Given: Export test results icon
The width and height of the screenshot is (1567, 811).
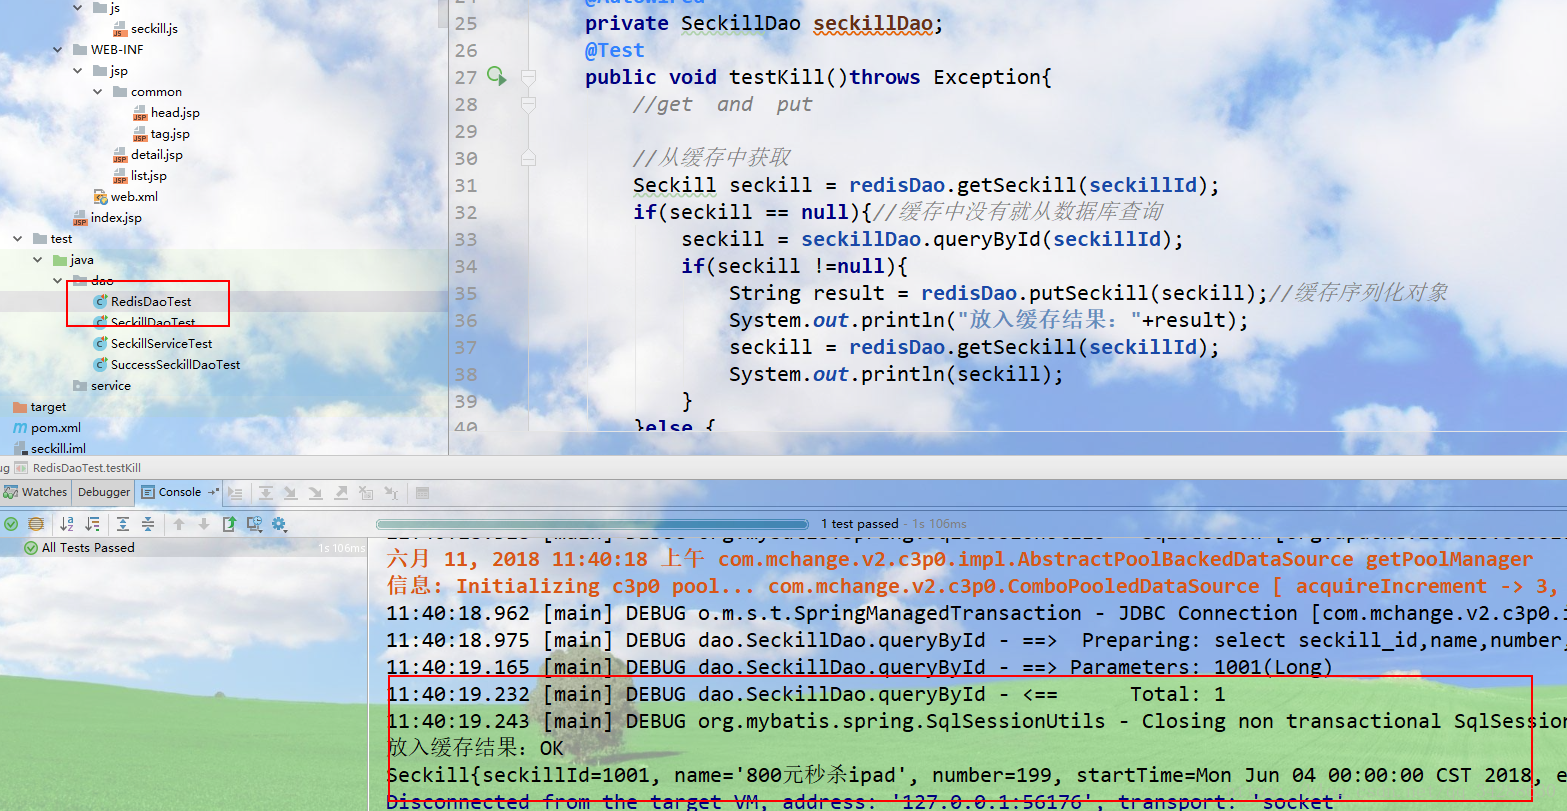Looking at the screenshot, I should [229, 523].
